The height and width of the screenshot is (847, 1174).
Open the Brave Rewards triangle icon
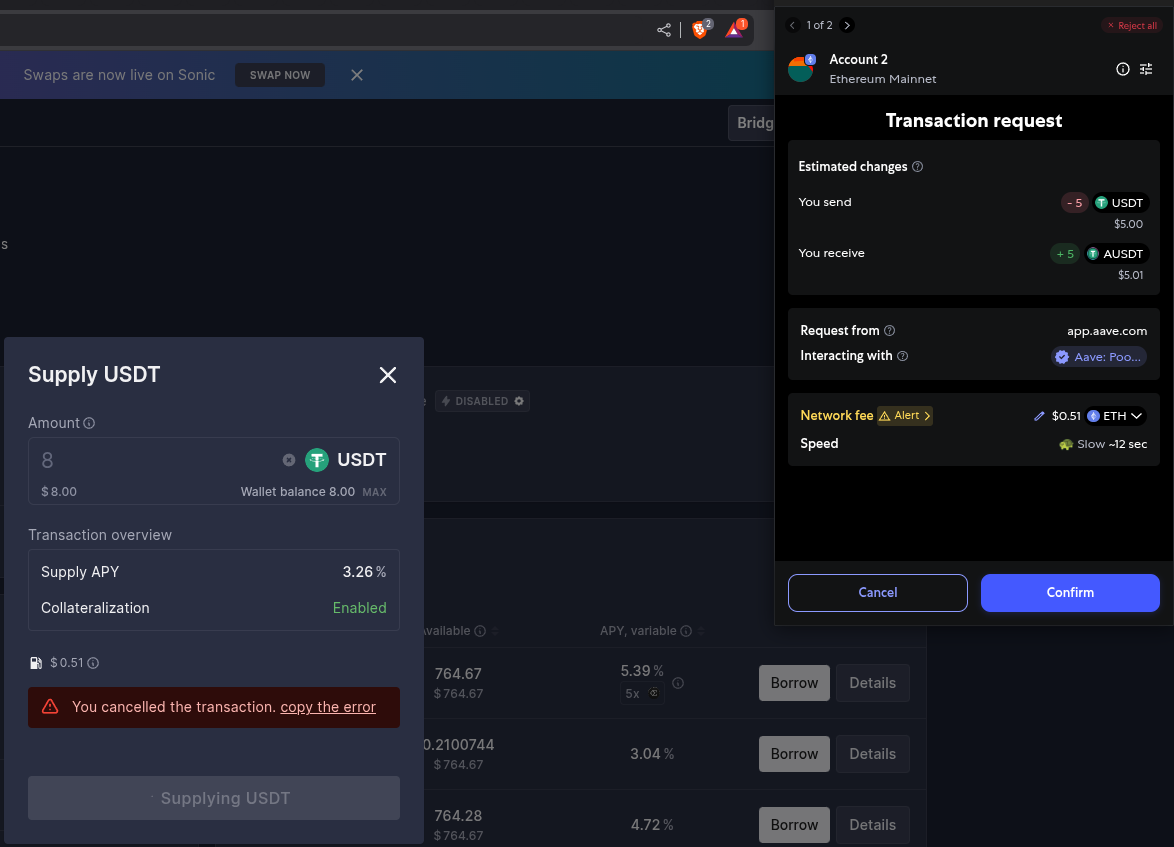tap(734, 29)
